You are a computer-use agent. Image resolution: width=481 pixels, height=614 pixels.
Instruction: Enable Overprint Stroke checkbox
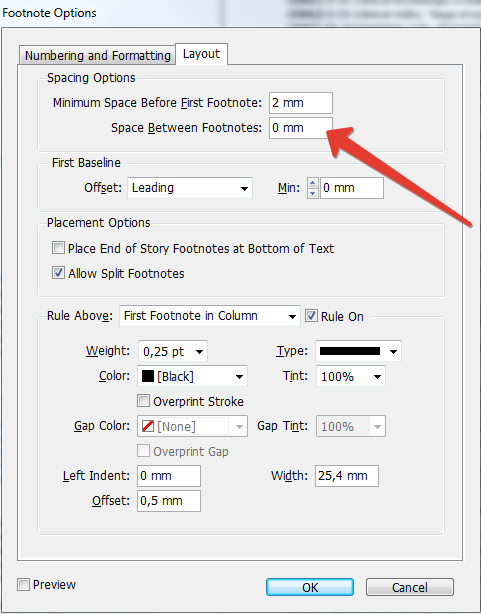tap(143, 401)
